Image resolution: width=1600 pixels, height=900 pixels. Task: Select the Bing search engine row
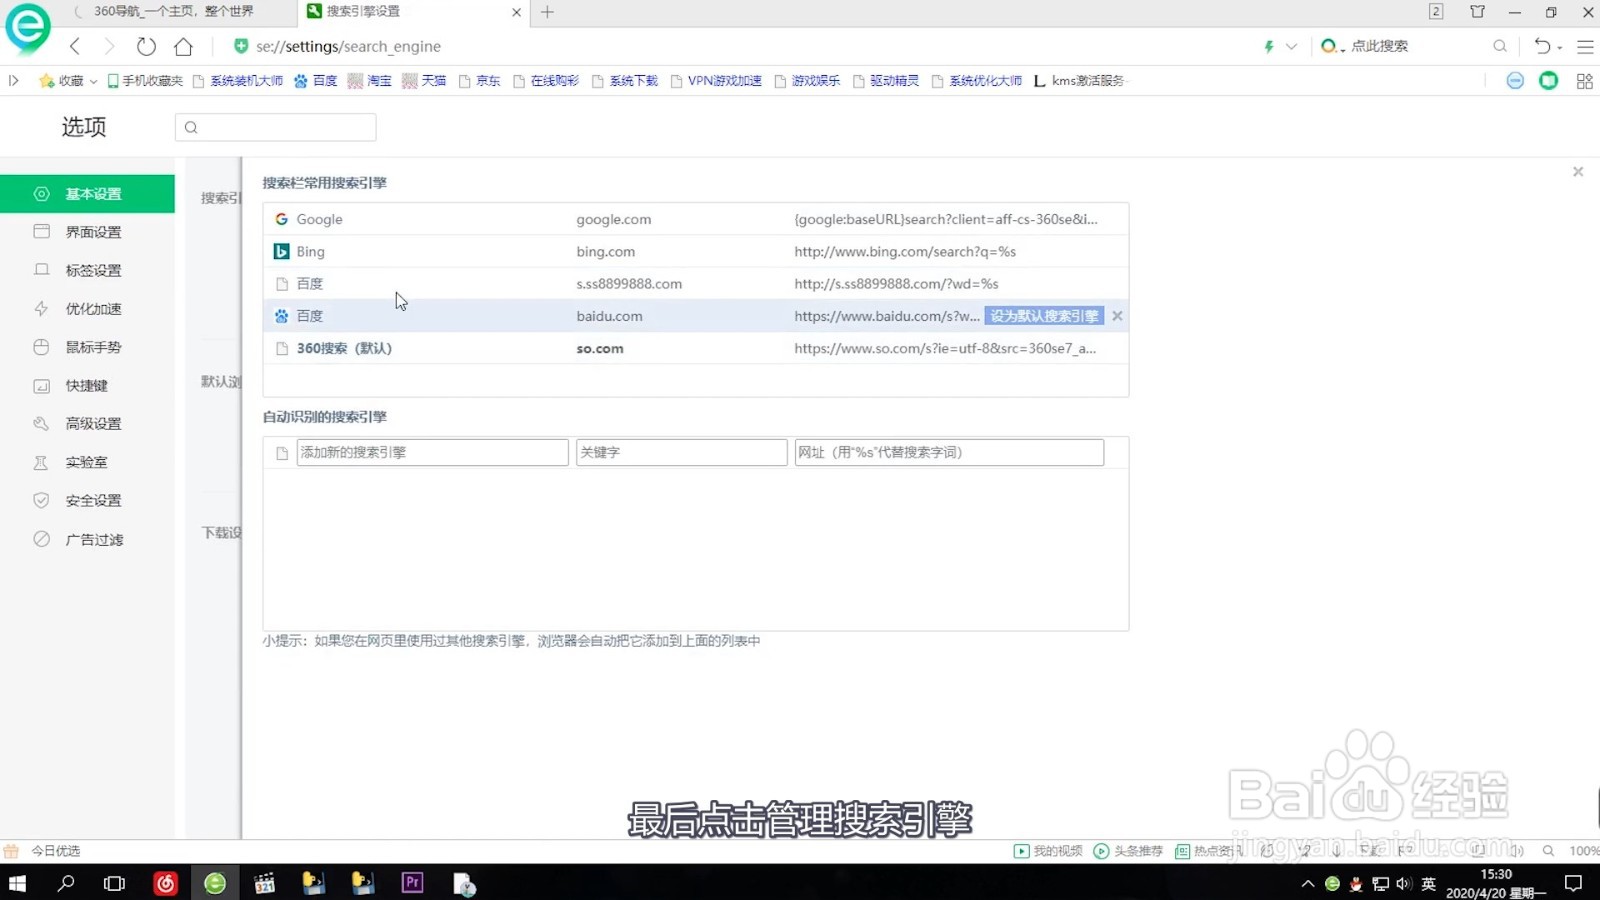pyautogui.click(x=696, y=252)
